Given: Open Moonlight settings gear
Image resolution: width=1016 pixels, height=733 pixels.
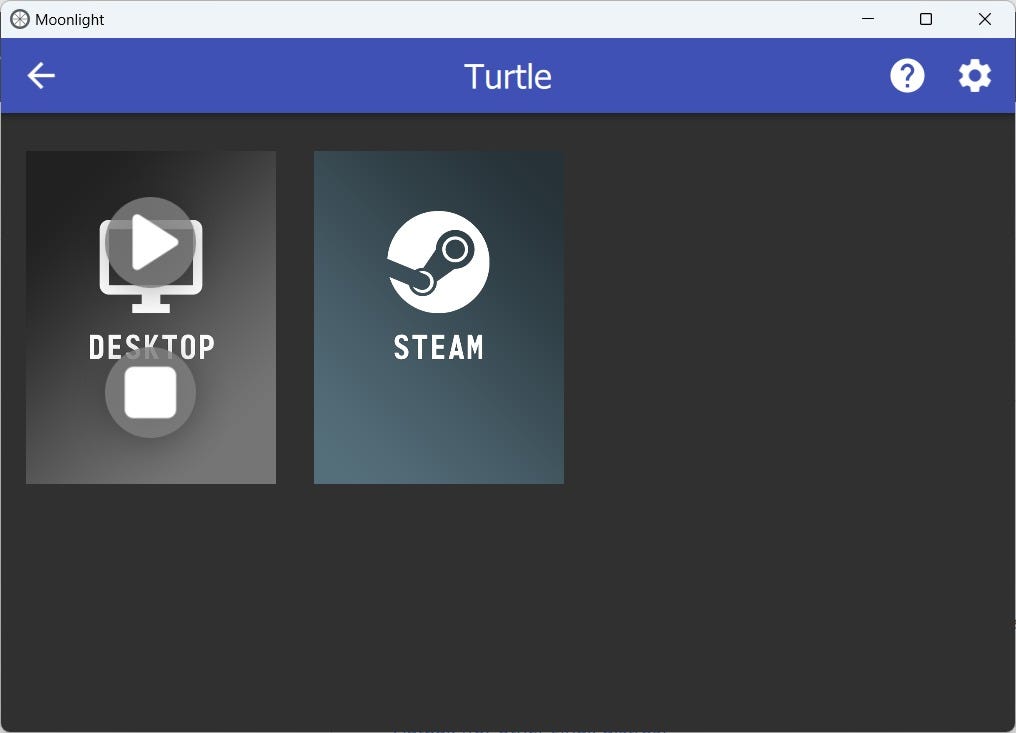Looking at the screenshot, I should pos(975,76).
